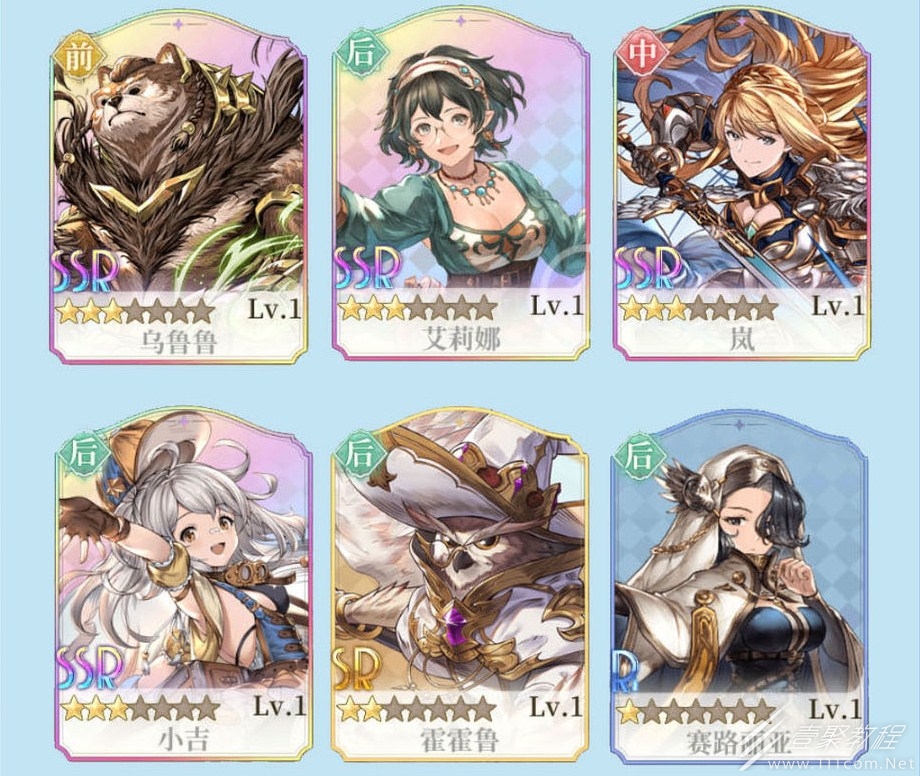Image resolution: width=920 pixels, height=776 pixels.
Task: Click the gold SR rarity icon on 霍霍鲁 card
Action: click(357, 668)
